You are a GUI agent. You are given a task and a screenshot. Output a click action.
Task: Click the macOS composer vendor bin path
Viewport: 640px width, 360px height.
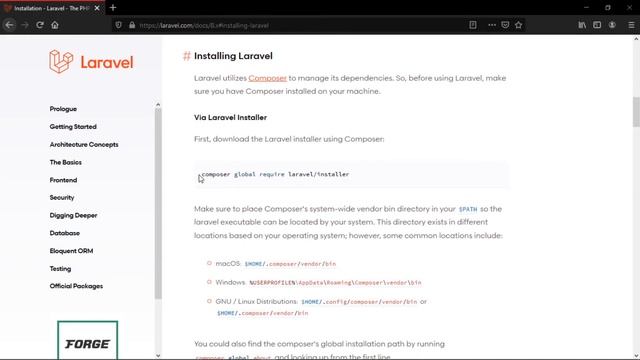point(290,264)
